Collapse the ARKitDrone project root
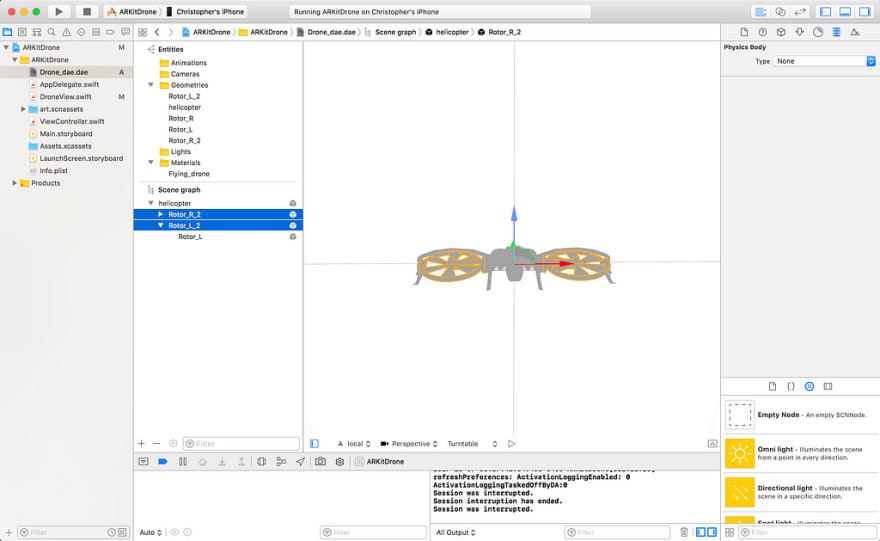This screenshot has height=541, width=880. coord(6,48)
